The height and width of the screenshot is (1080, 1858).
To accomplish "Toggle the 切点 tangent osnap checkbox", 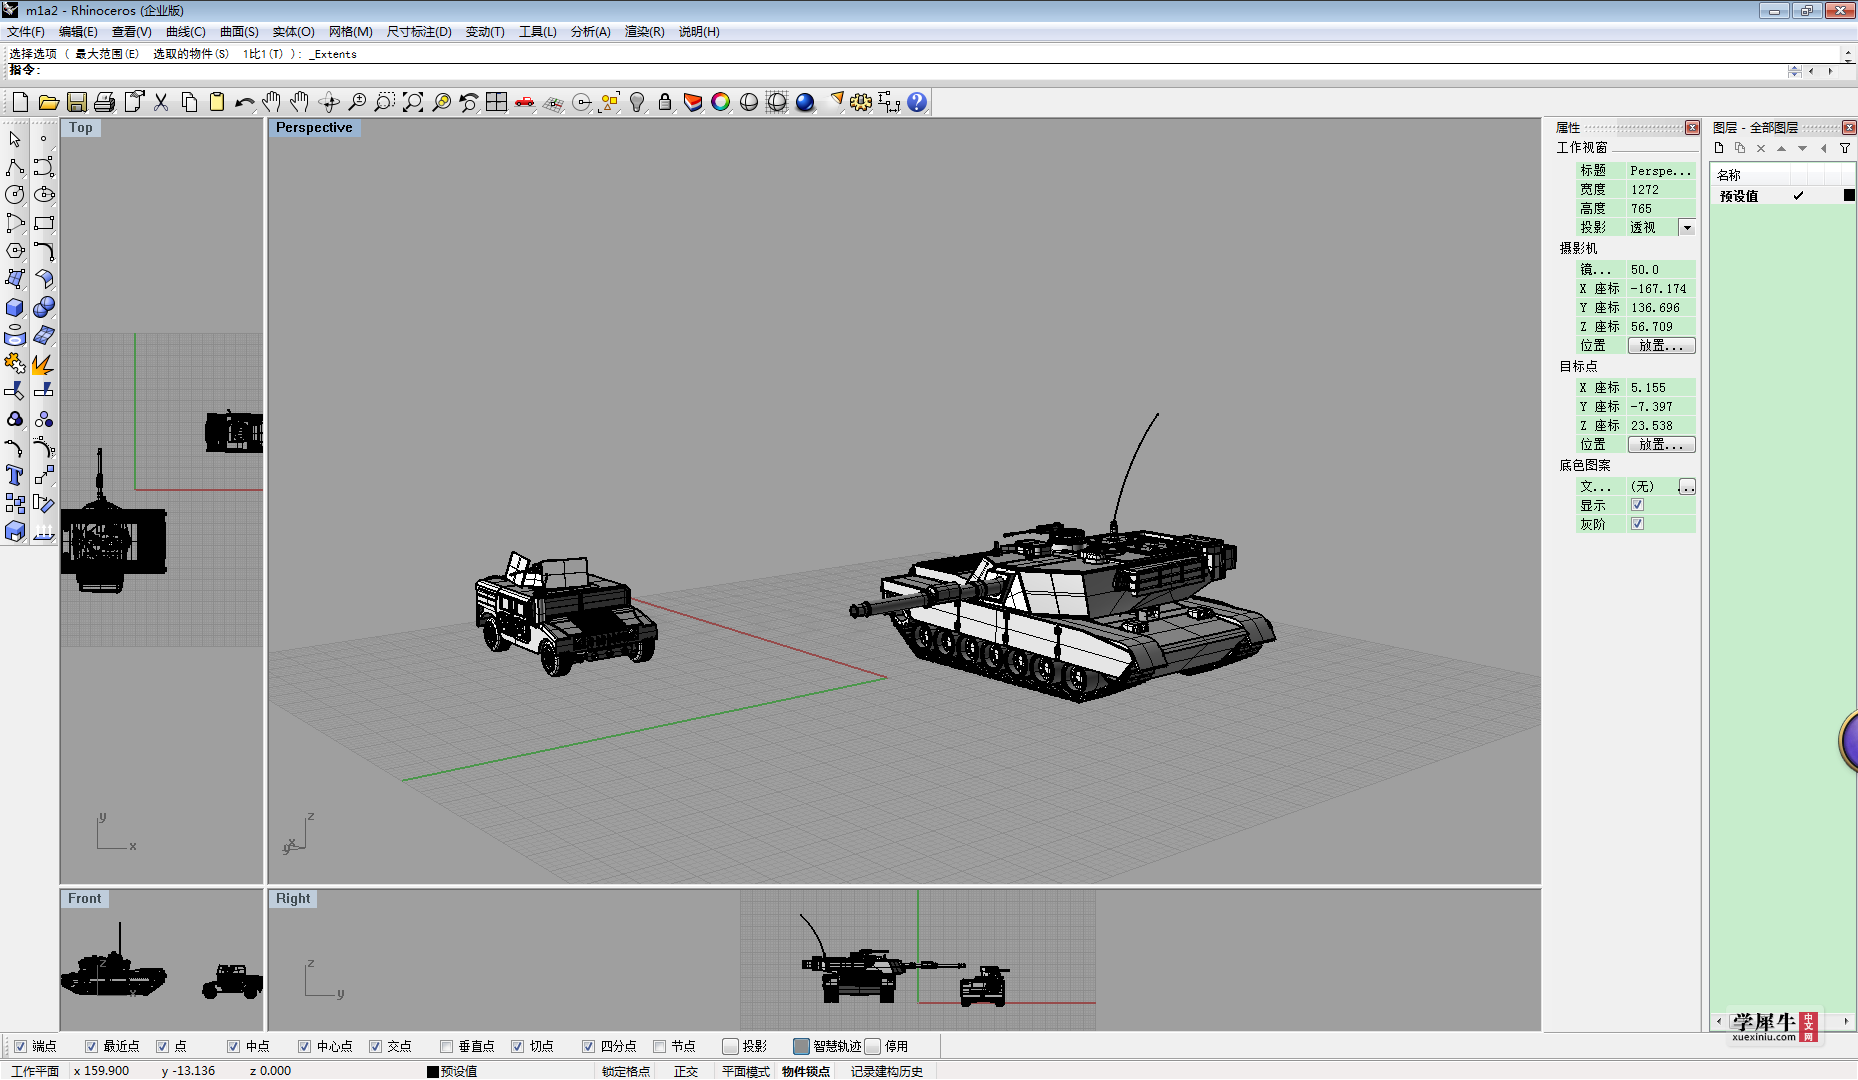I will pyautogui.click(x=517, y=1046).
